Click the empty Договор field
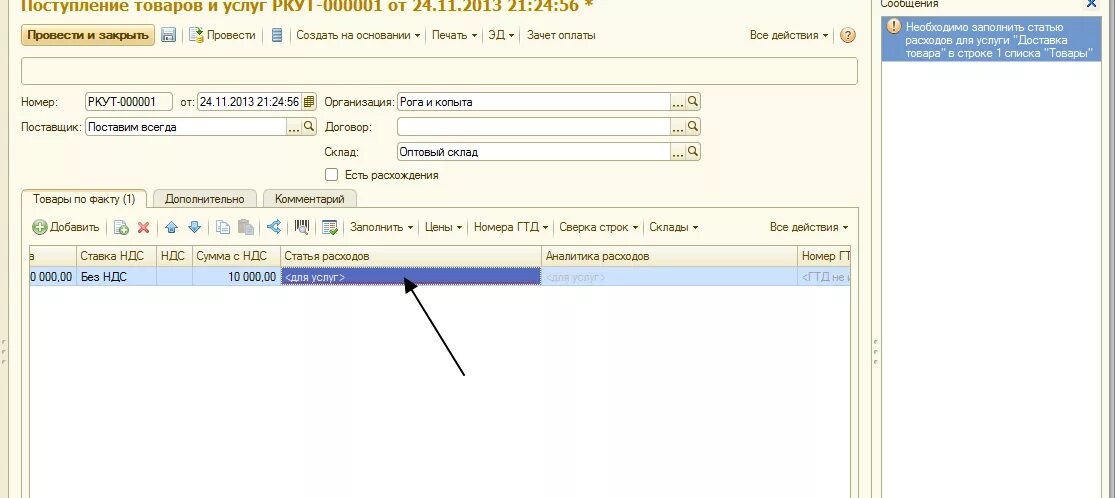The image size is (1115, 498). point(533,127)
